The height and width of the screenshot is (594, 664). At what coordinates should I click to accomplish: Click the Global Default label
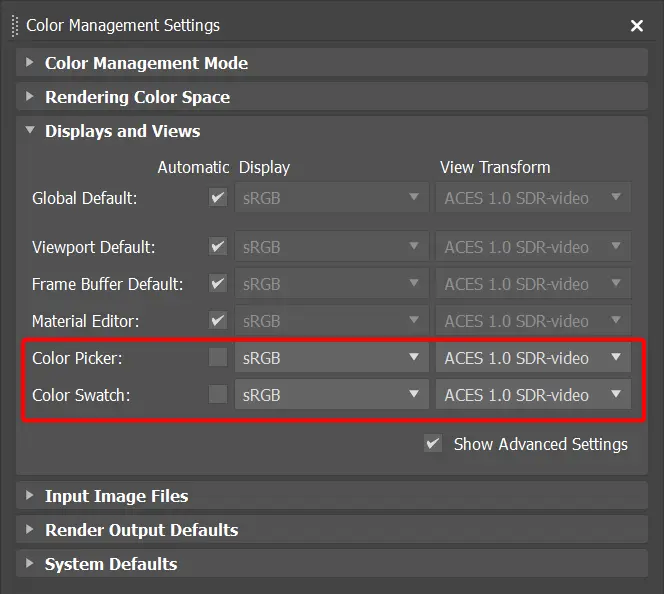click(x=84, y=198)
